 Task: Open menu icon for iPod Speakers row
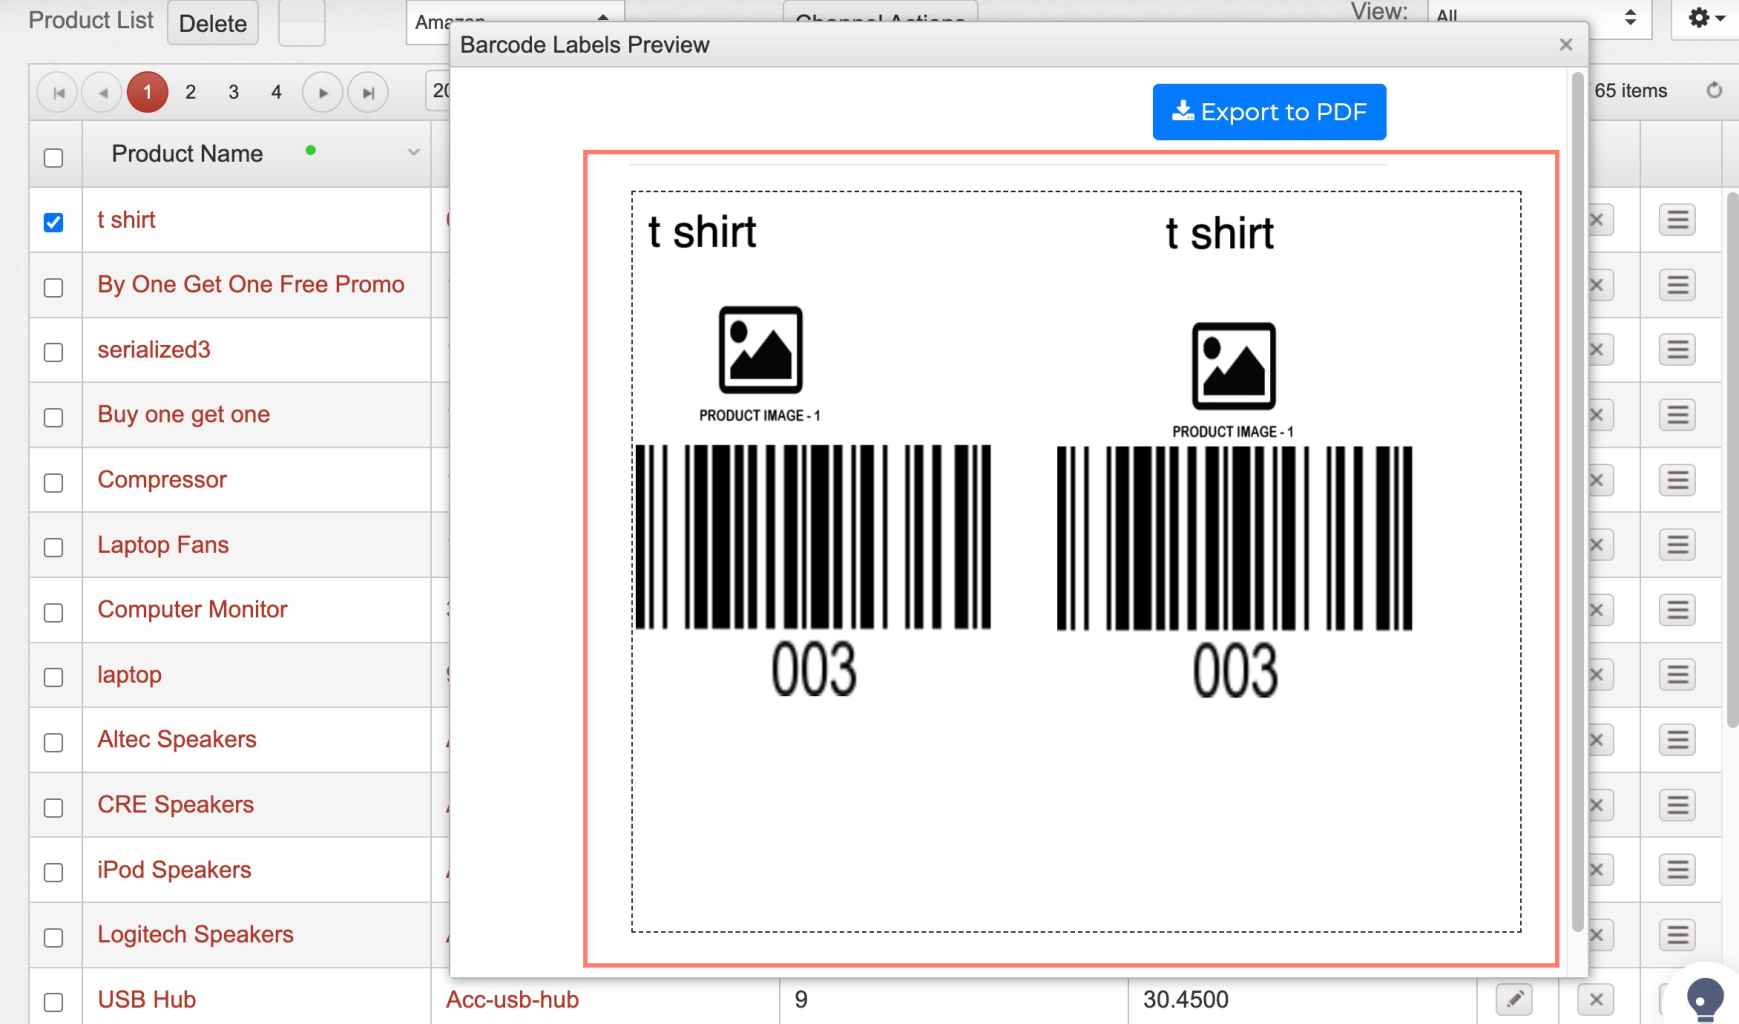click(x=1677, y=869)
